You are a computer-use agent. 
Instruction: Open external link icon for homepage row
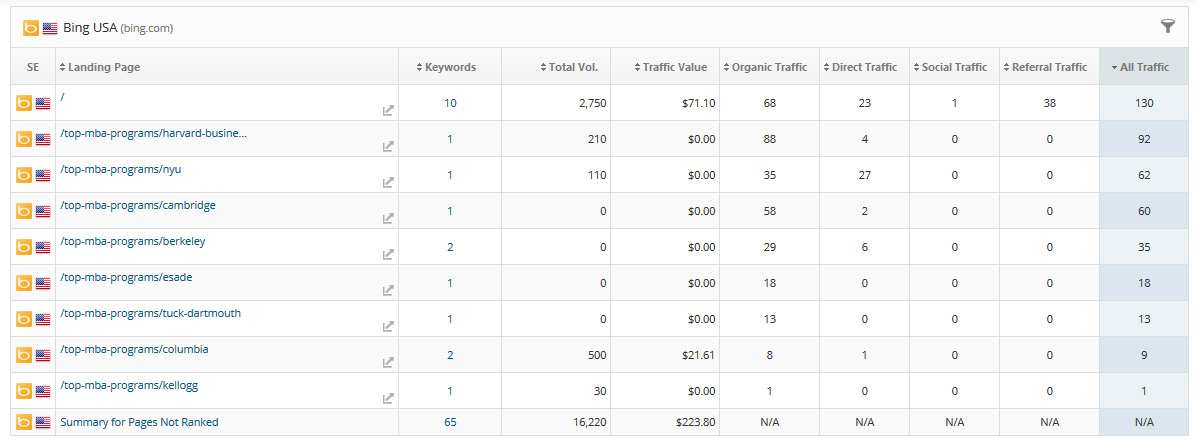tap(388, 111)
